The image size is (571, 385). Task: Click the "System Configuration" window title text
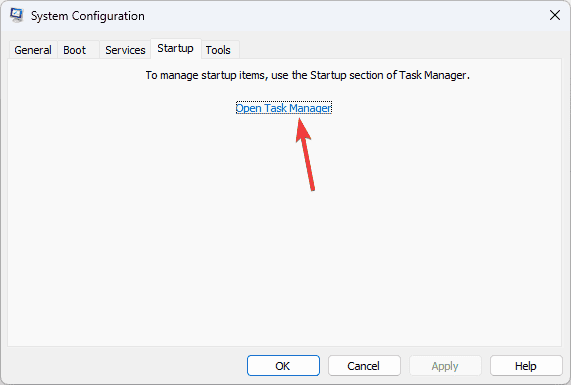87,16
